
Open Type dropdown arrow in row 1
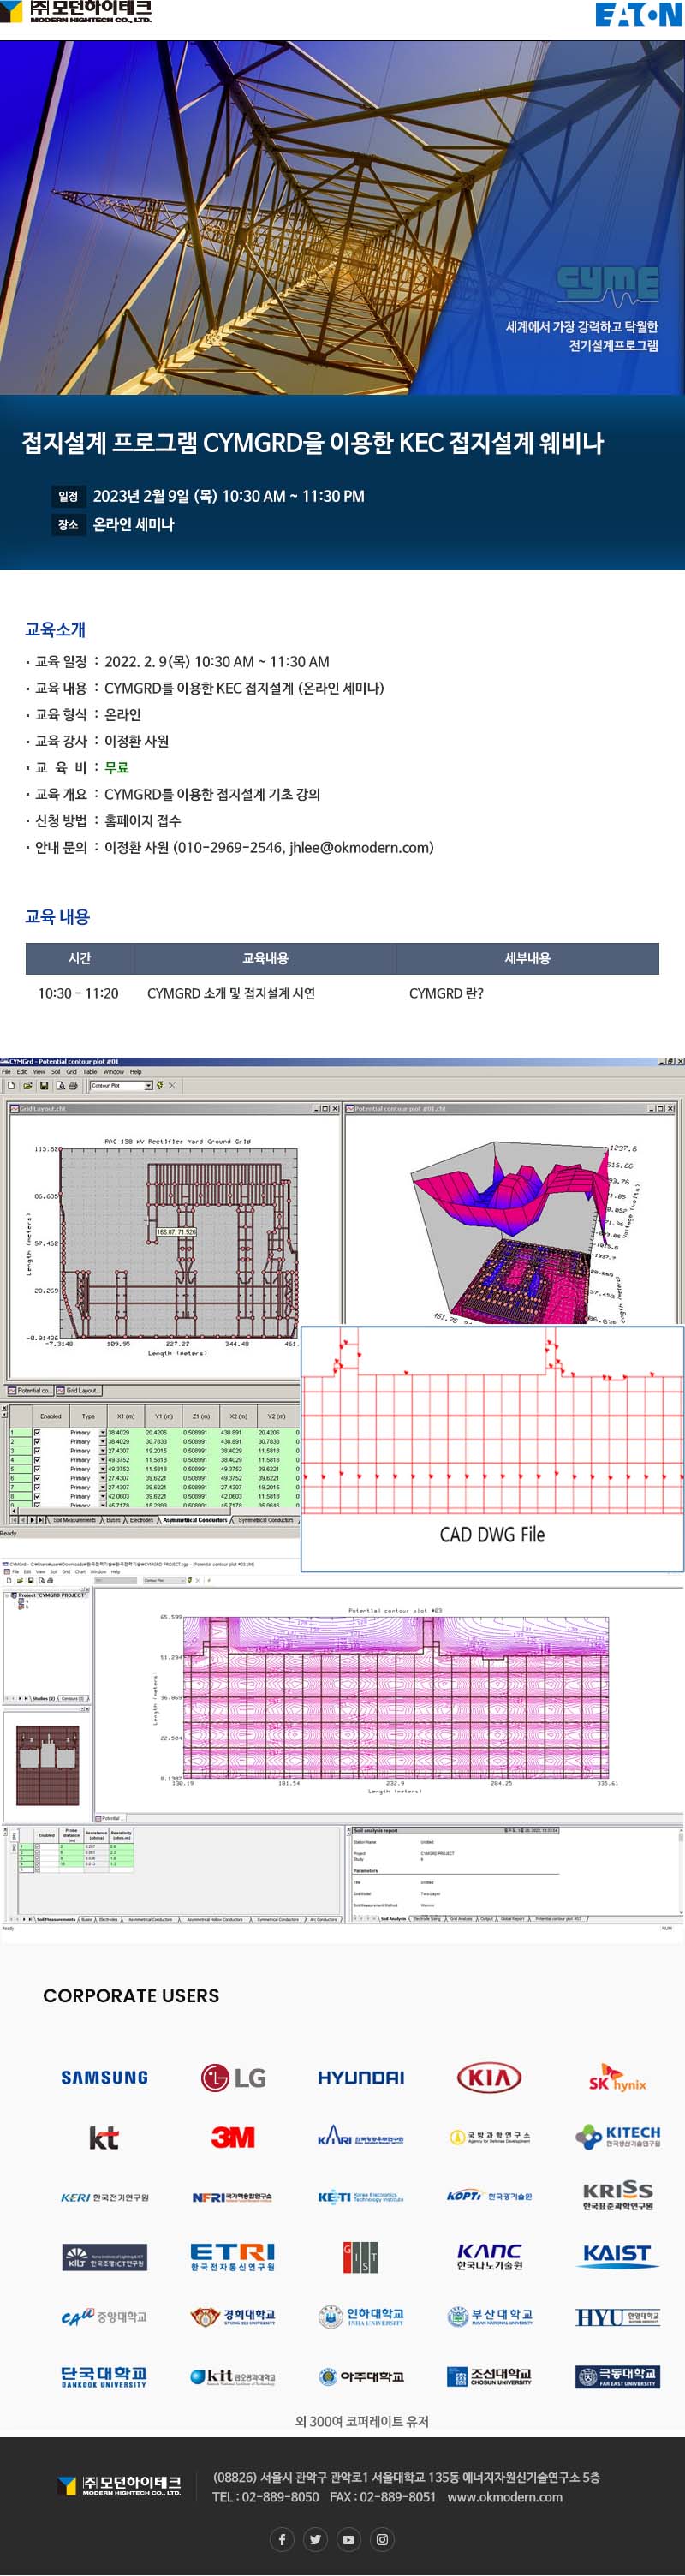point(102,1432)
